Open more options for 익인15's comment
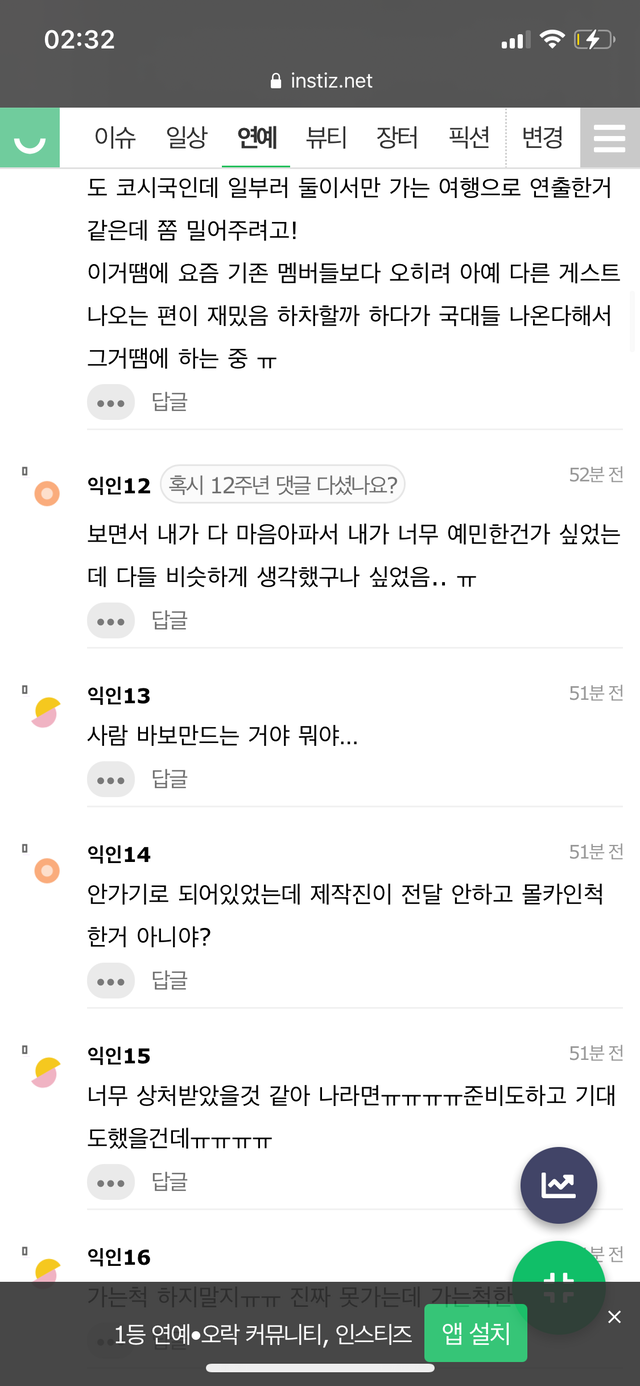The width and height of the screenshot is (640, 1386). pos(110,1182)
